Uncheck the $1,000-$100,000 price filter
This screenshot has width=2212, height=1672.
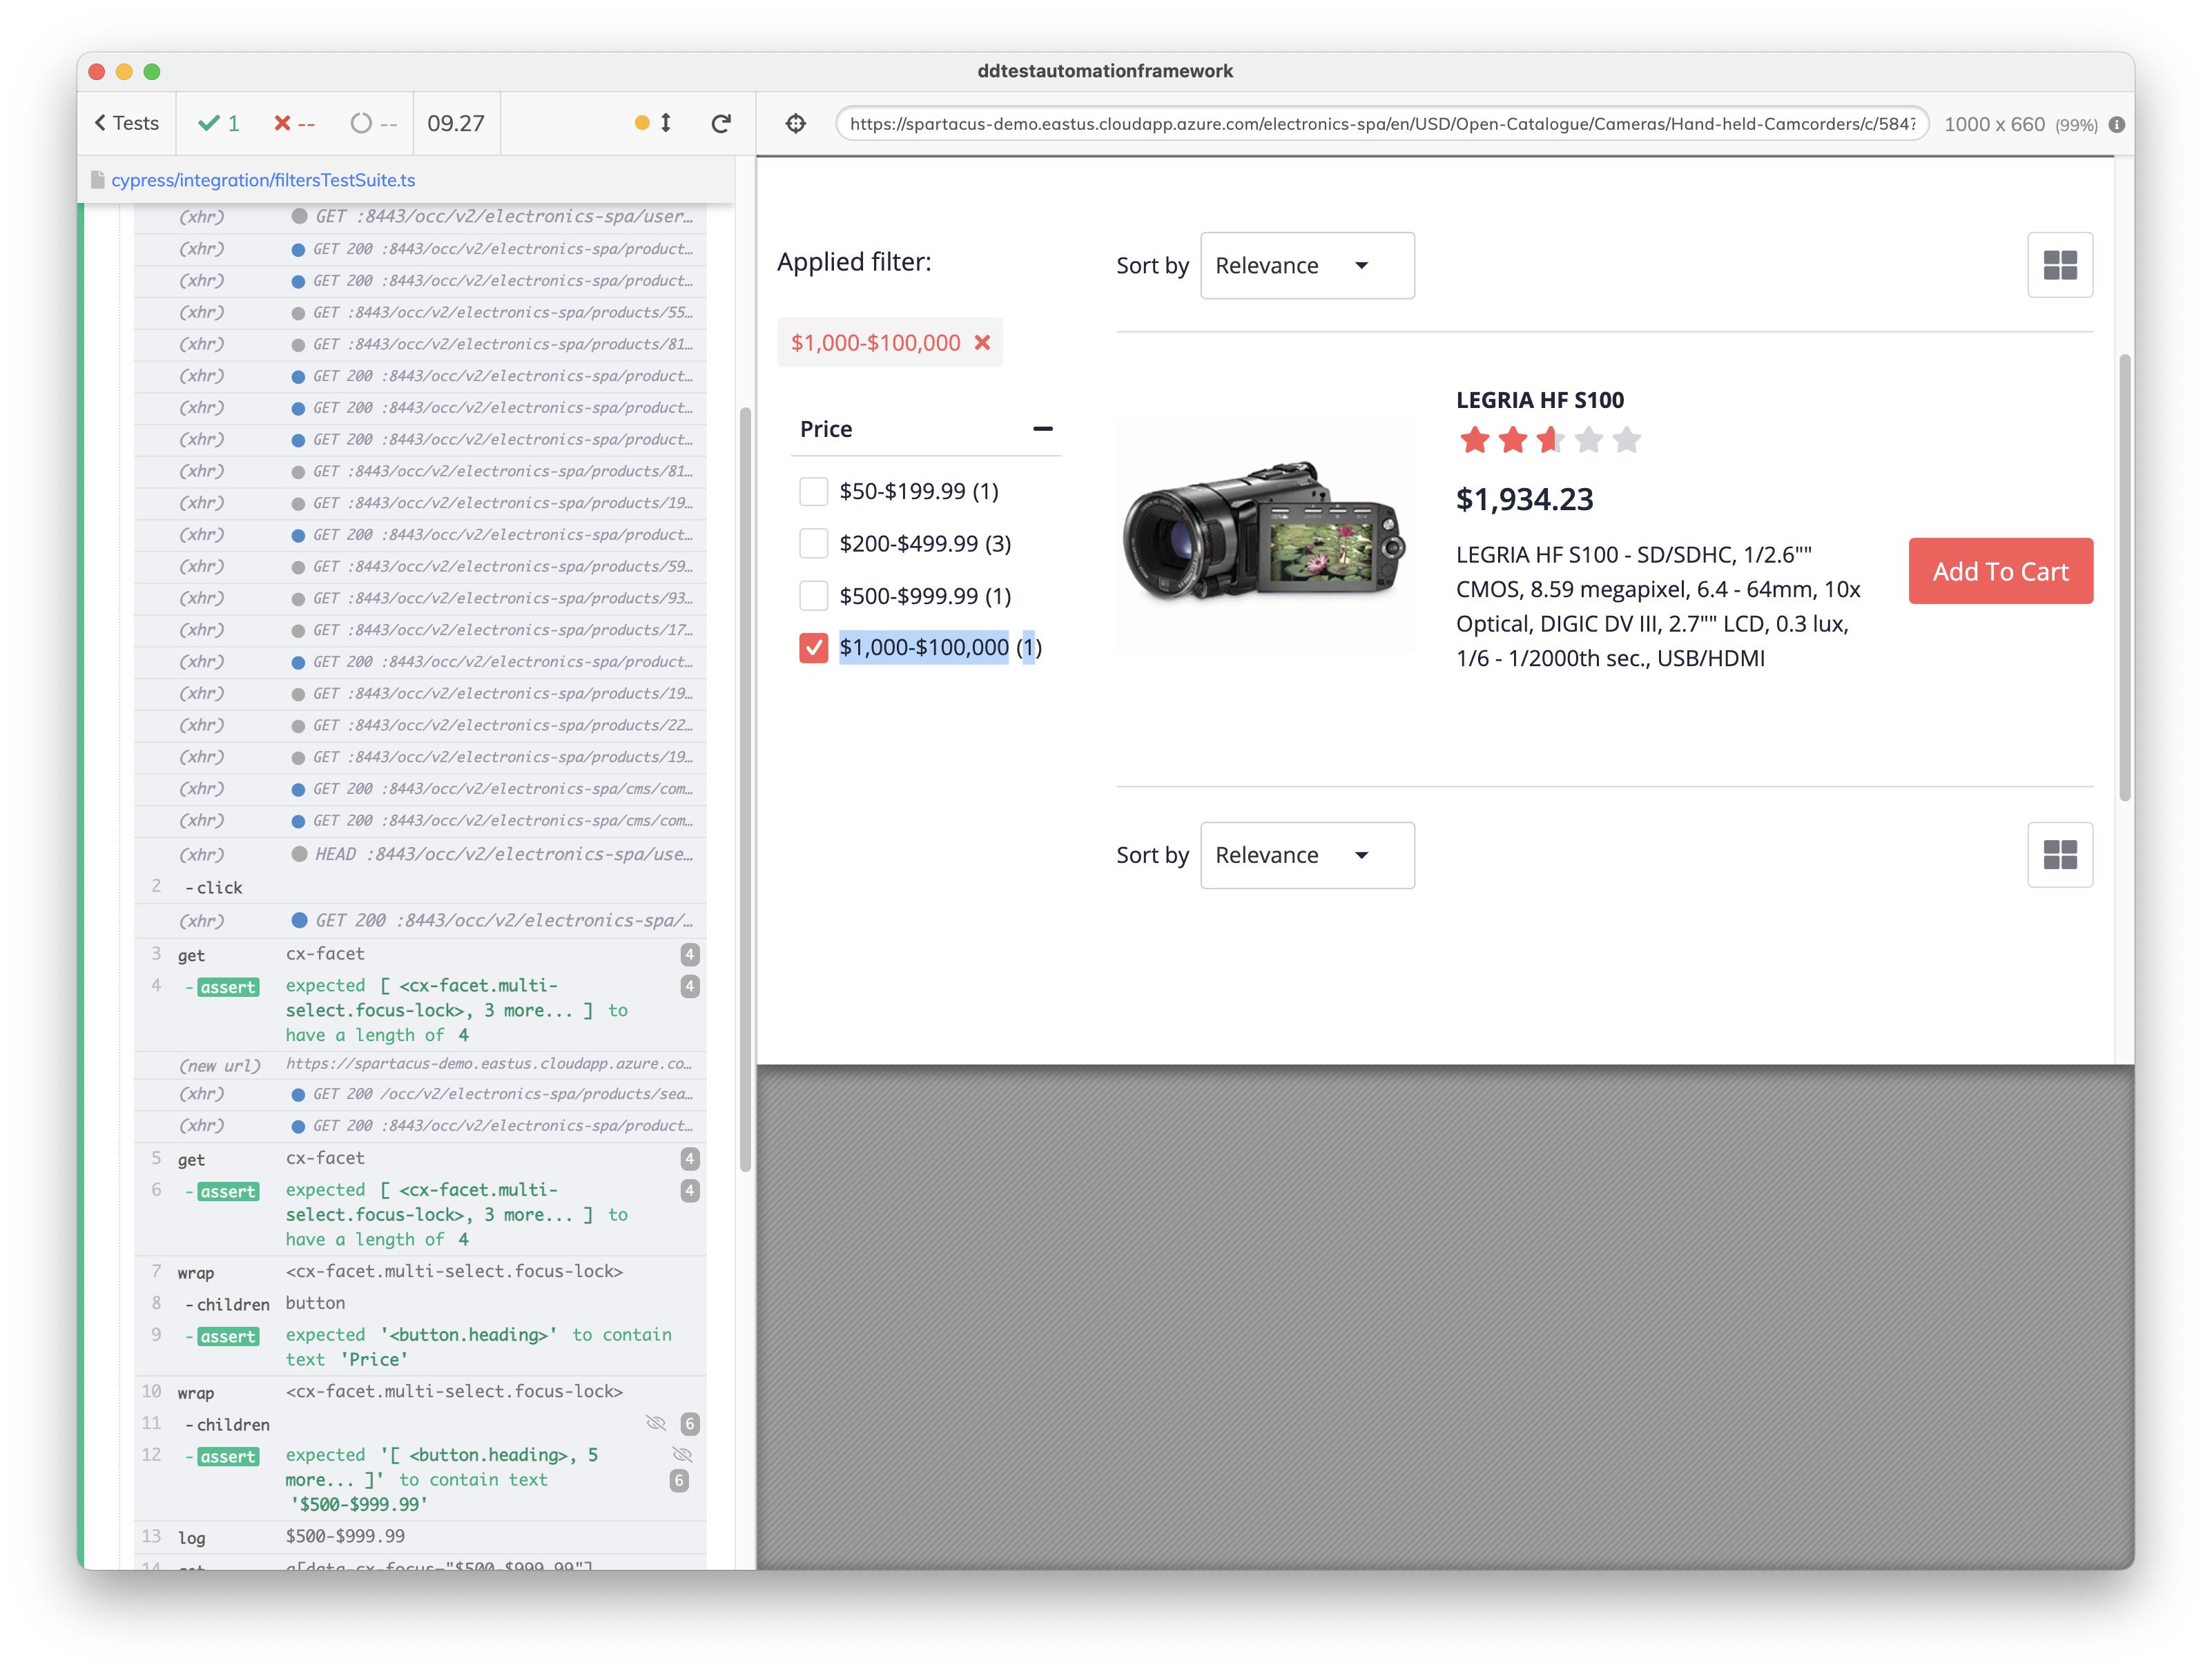[x=814, y=648]
